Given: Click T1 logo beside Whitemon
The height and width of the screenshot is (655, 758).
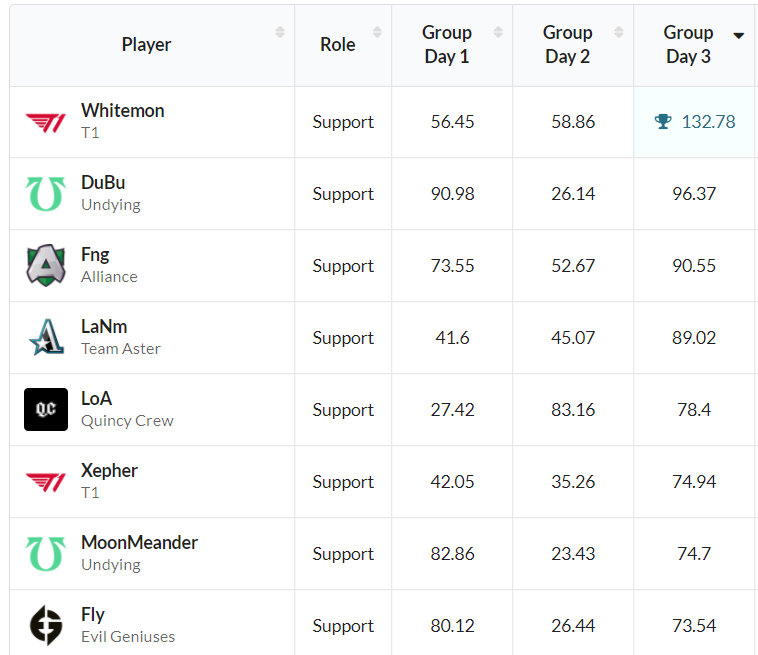Looking at the screenshot, I should click(46, 122).
